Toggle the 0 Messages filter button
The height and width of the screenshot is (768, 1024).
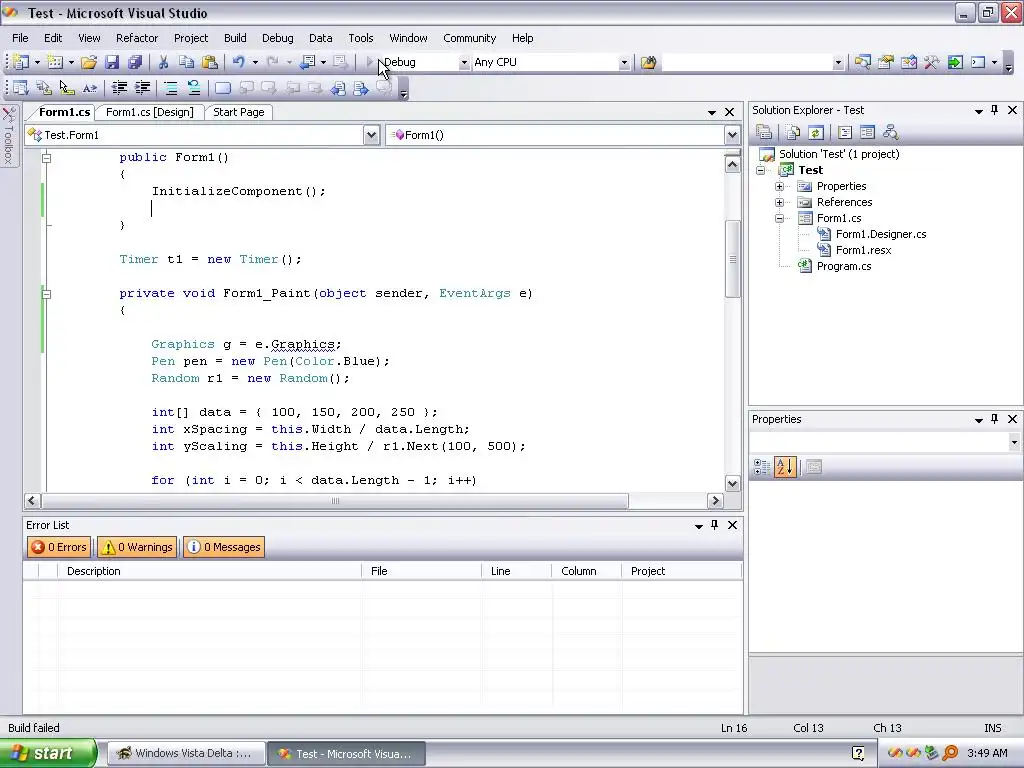(224, 547)
